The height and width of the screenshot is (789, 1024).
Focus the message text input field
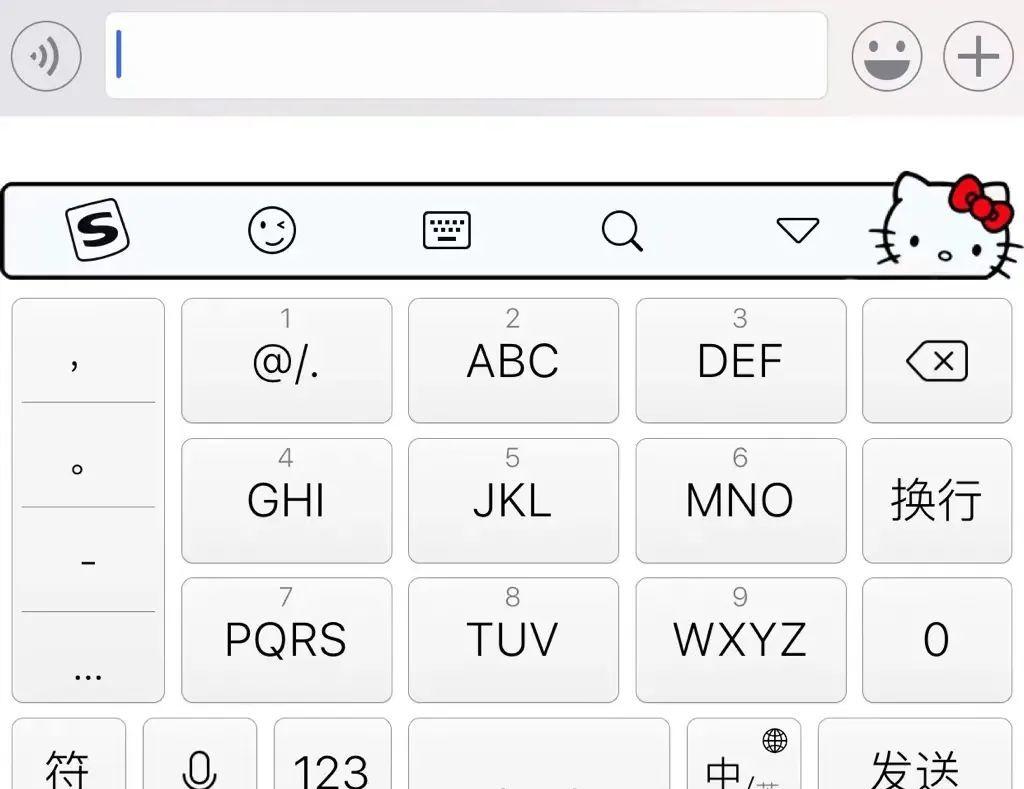(466, 56)
